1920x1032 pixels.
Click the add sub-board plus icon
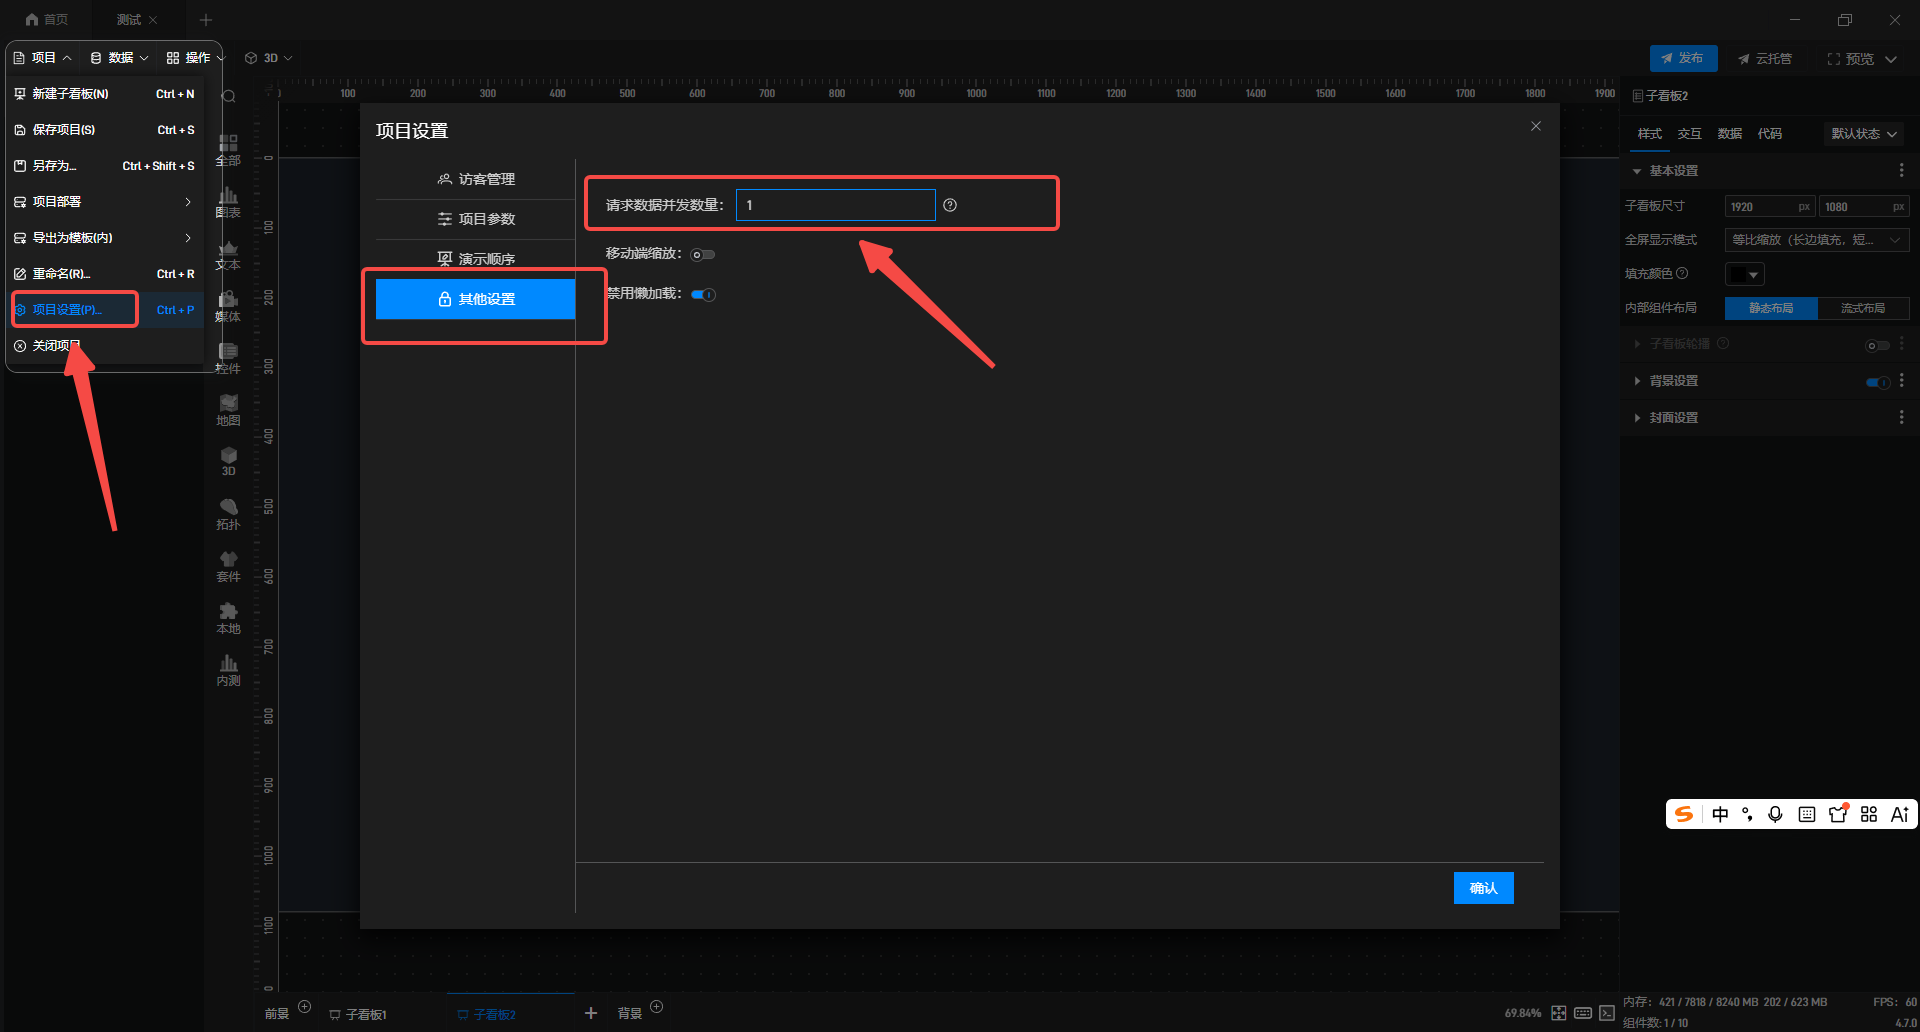591,1013
